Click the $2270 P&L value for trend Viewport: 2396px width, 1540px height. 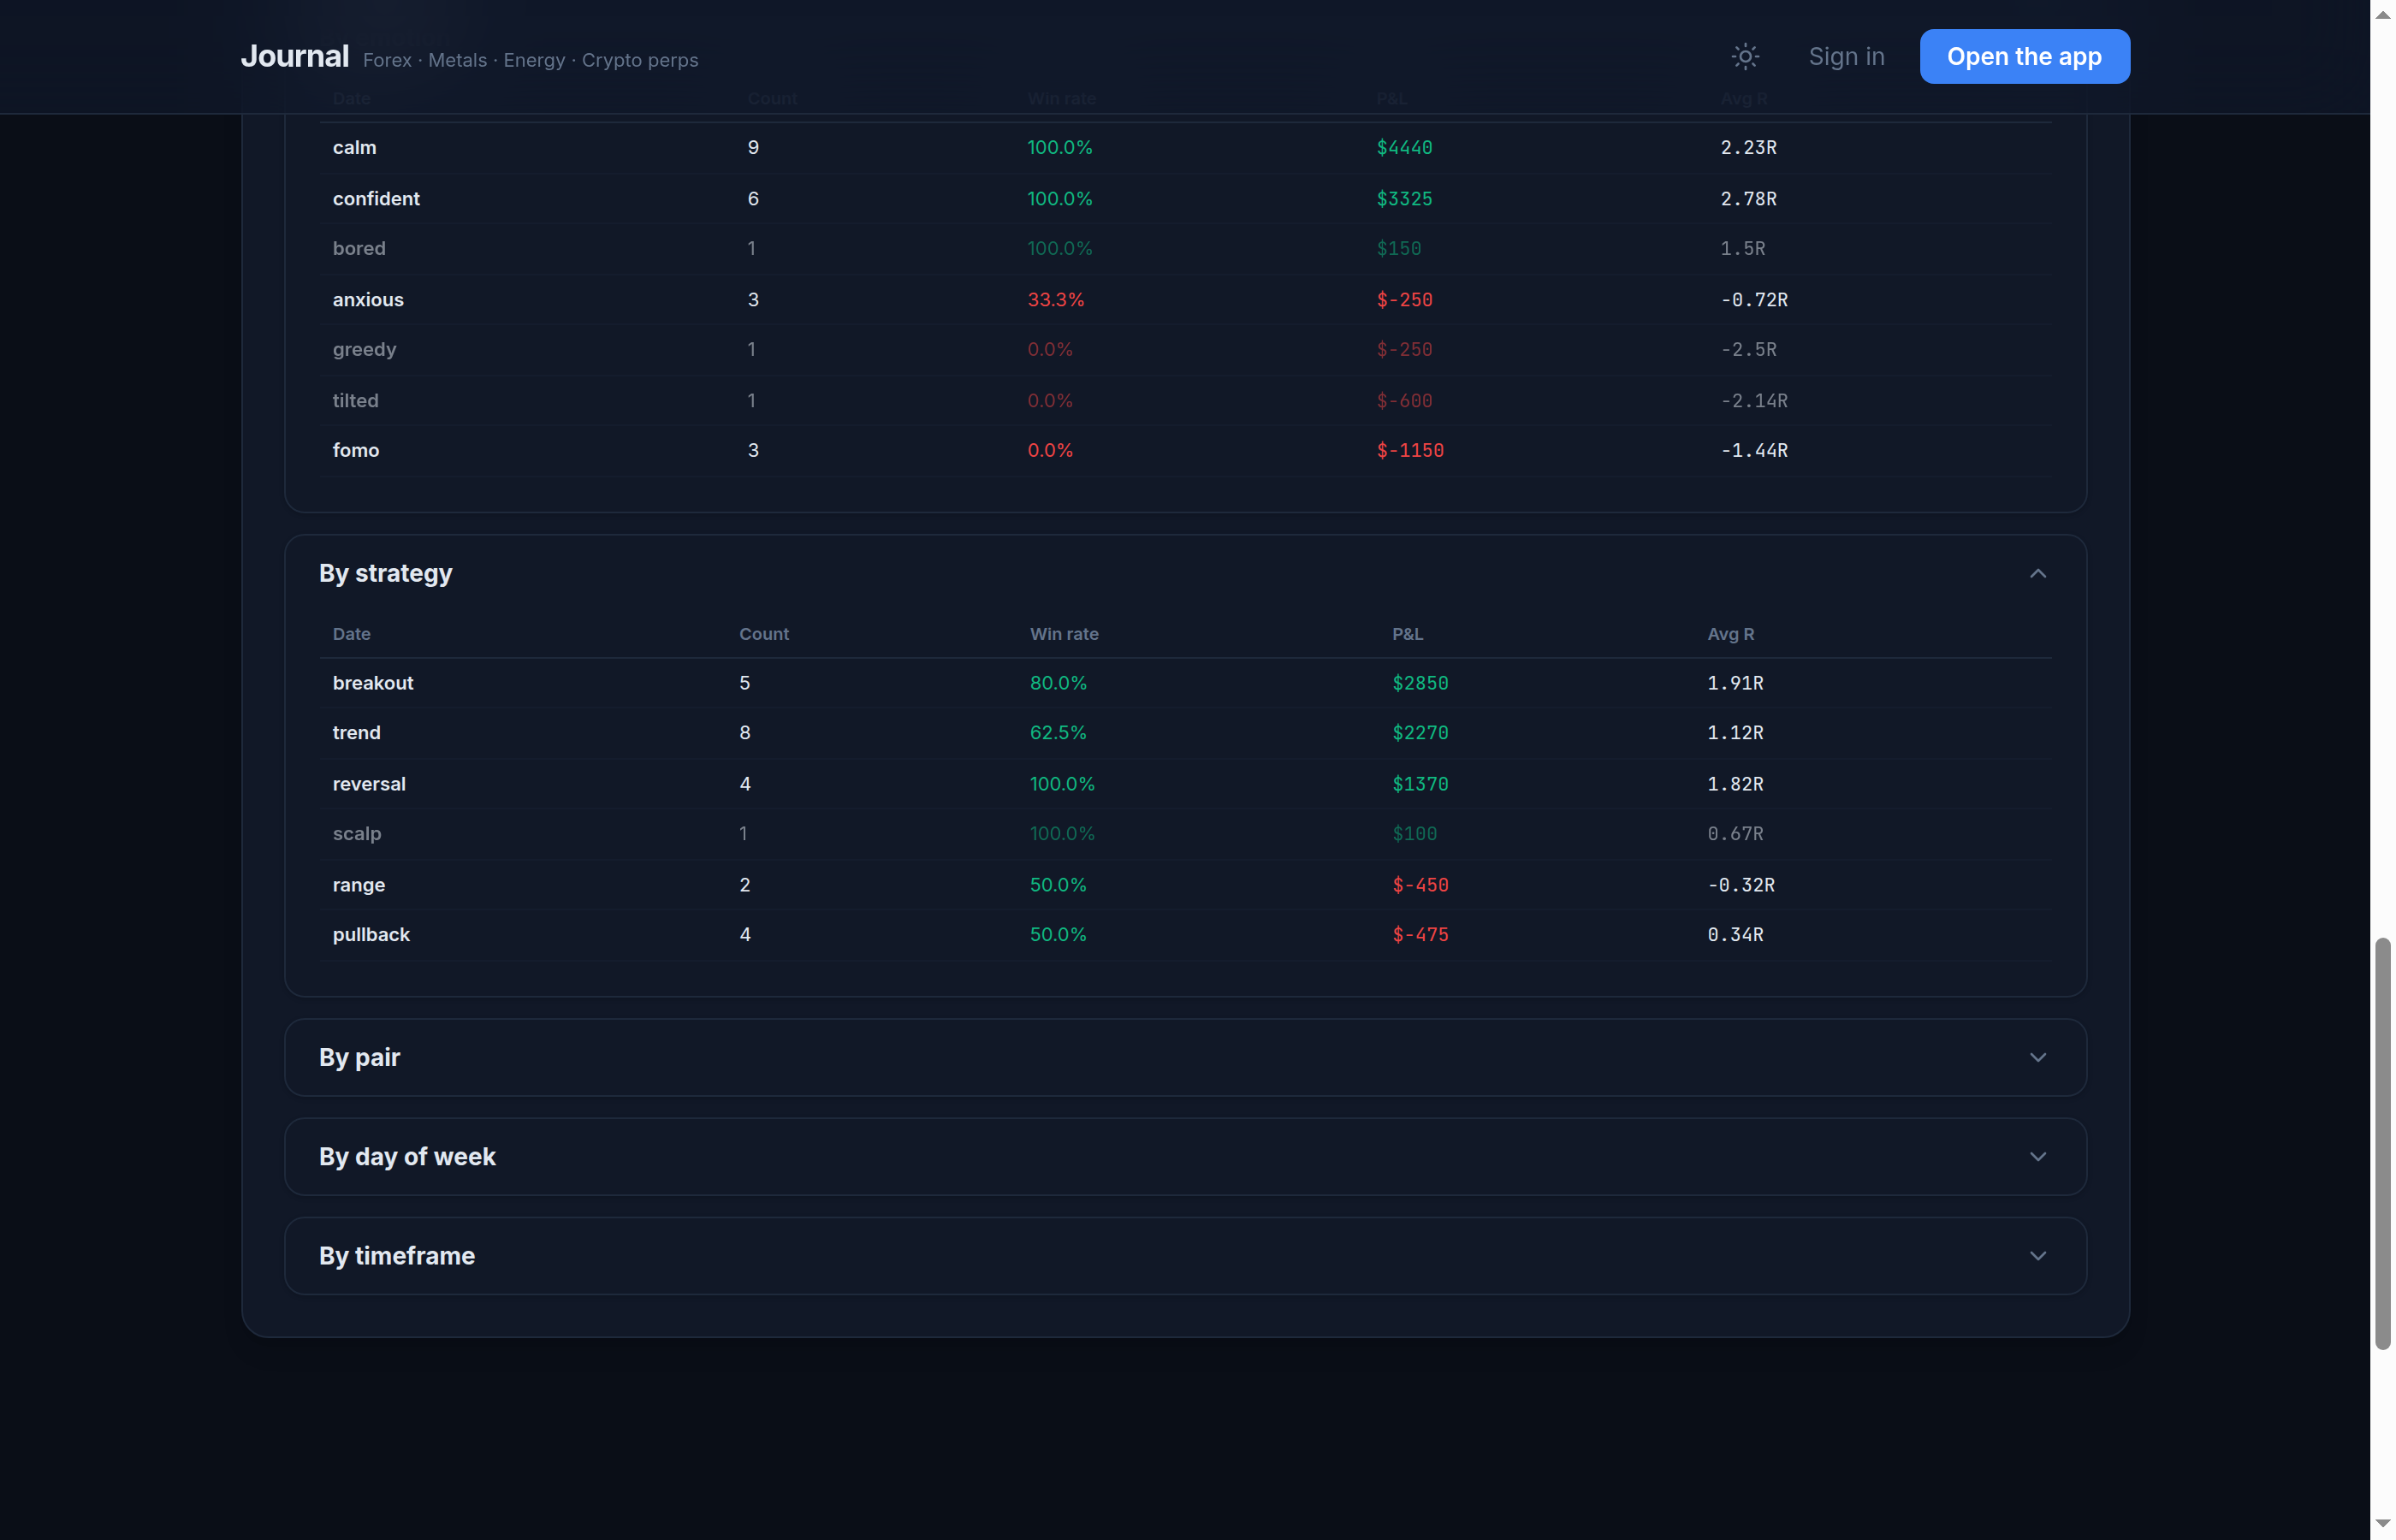click(x=1420, y=733)
